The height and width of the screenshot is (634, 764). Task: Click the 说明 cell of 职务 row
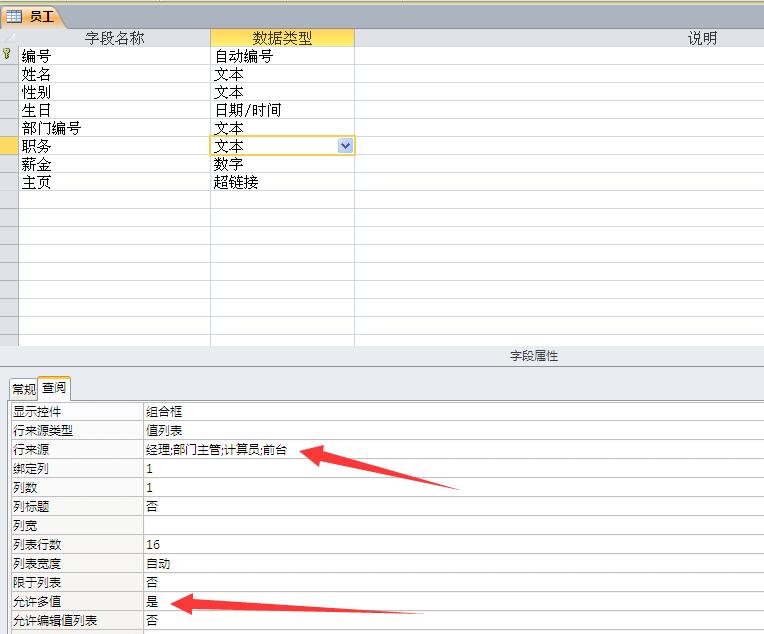click(559, 146)
